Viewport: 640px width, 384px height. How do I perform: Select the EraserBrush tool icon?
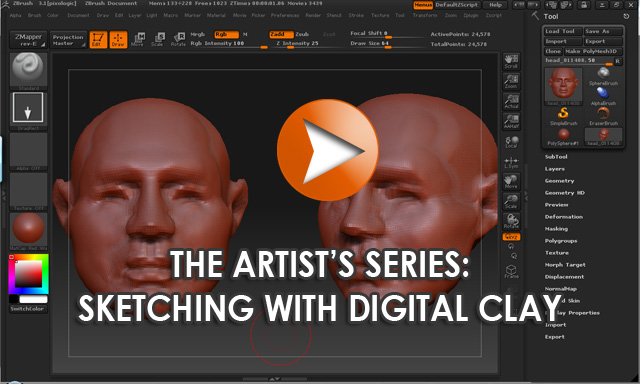click(x=603, y=116)
